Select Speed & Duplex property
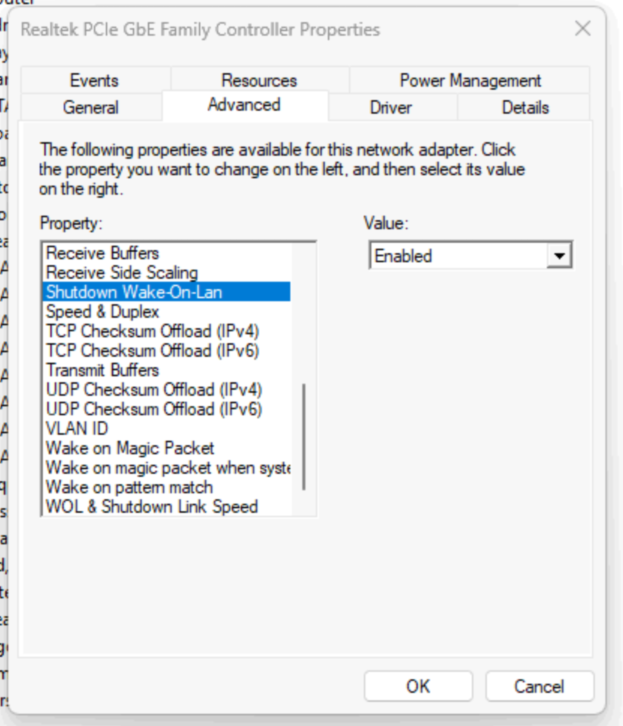623x726 pixels. (167, 312)
